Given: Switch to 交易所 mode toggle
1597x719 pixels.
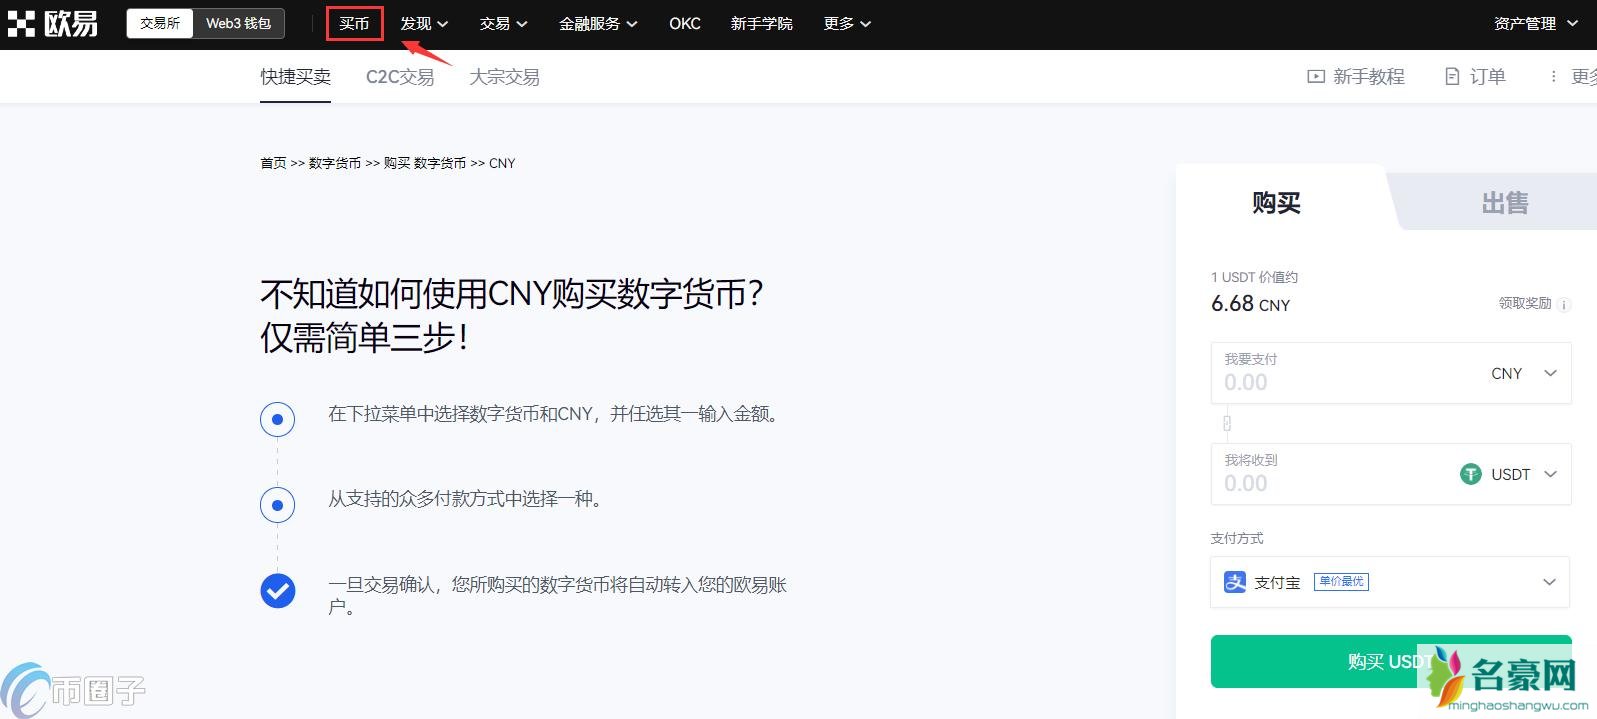Looking at the screenshot, I should [160, 23].
